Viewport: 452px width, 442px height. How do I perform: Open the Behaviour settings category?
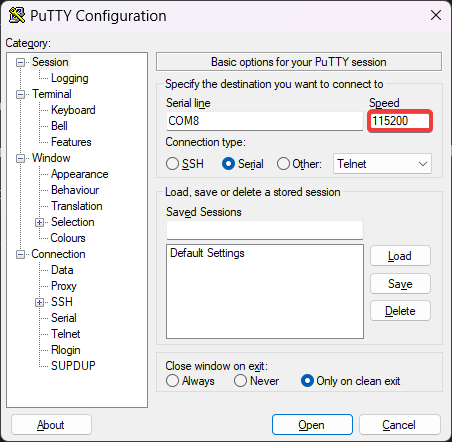click(75, 190)
